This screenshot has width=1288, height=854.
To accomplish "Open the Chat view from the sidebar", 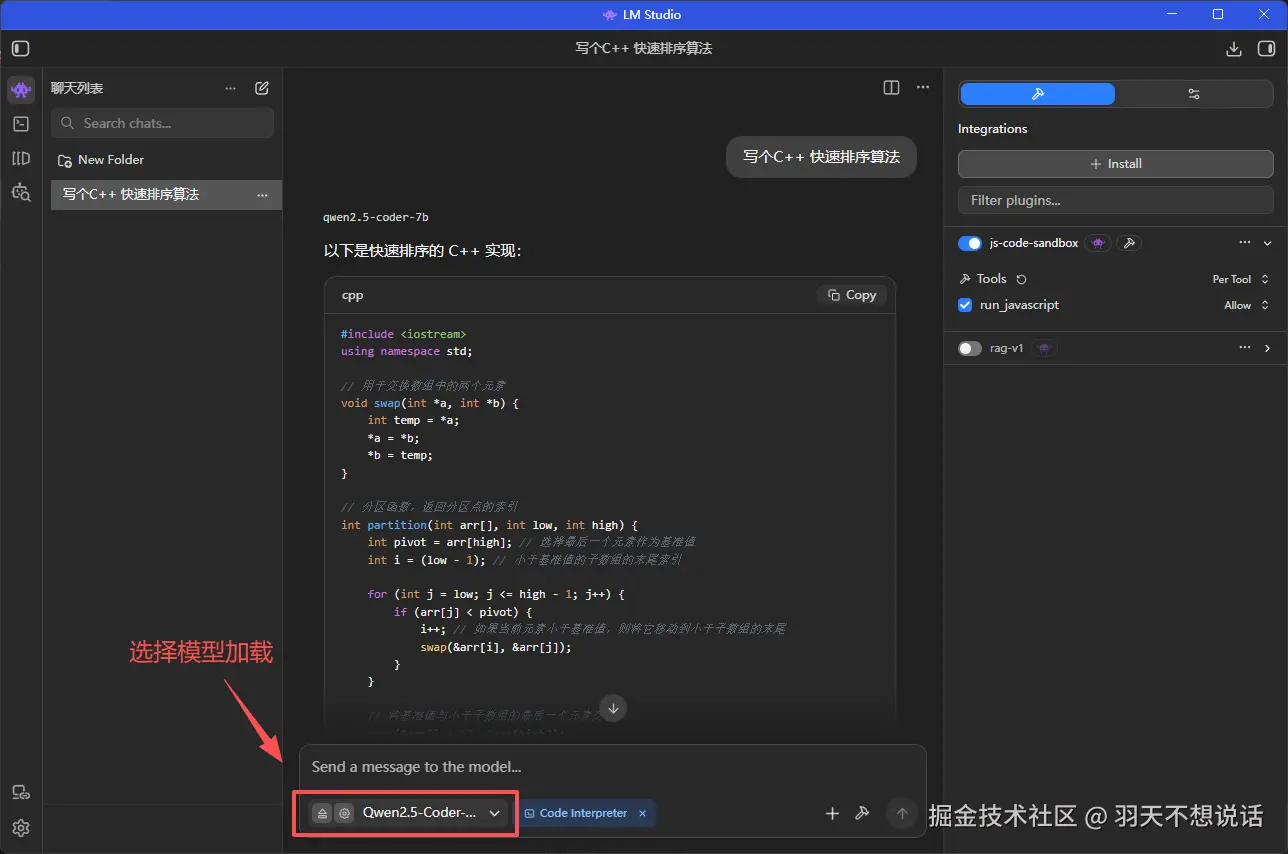I will tap(21, 90).
